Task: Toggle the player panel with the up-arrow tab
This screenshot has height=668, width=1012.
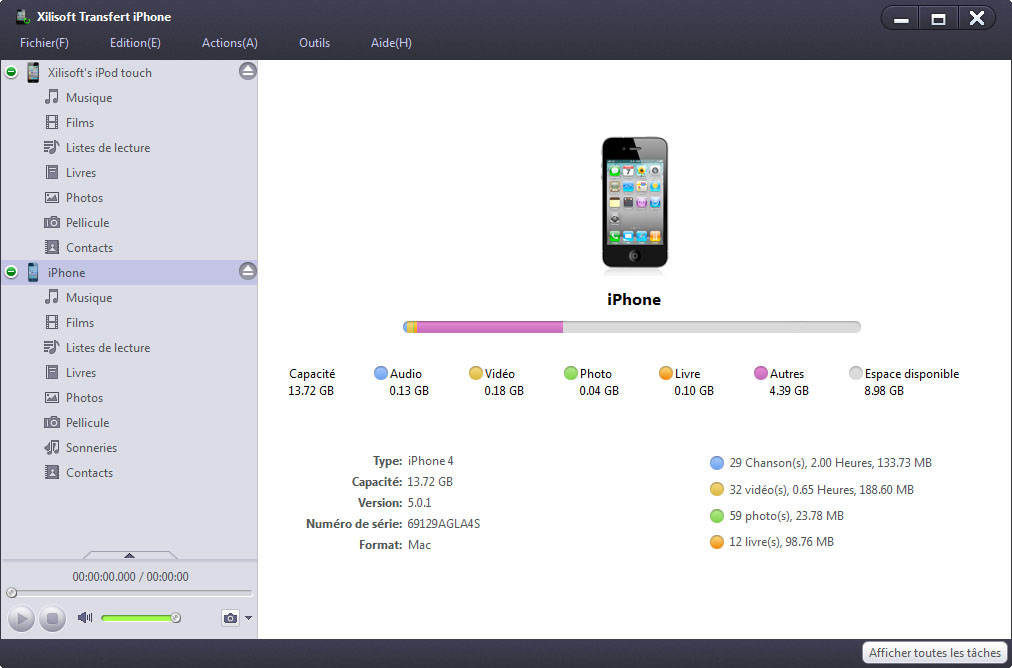Action: [129, 555]
